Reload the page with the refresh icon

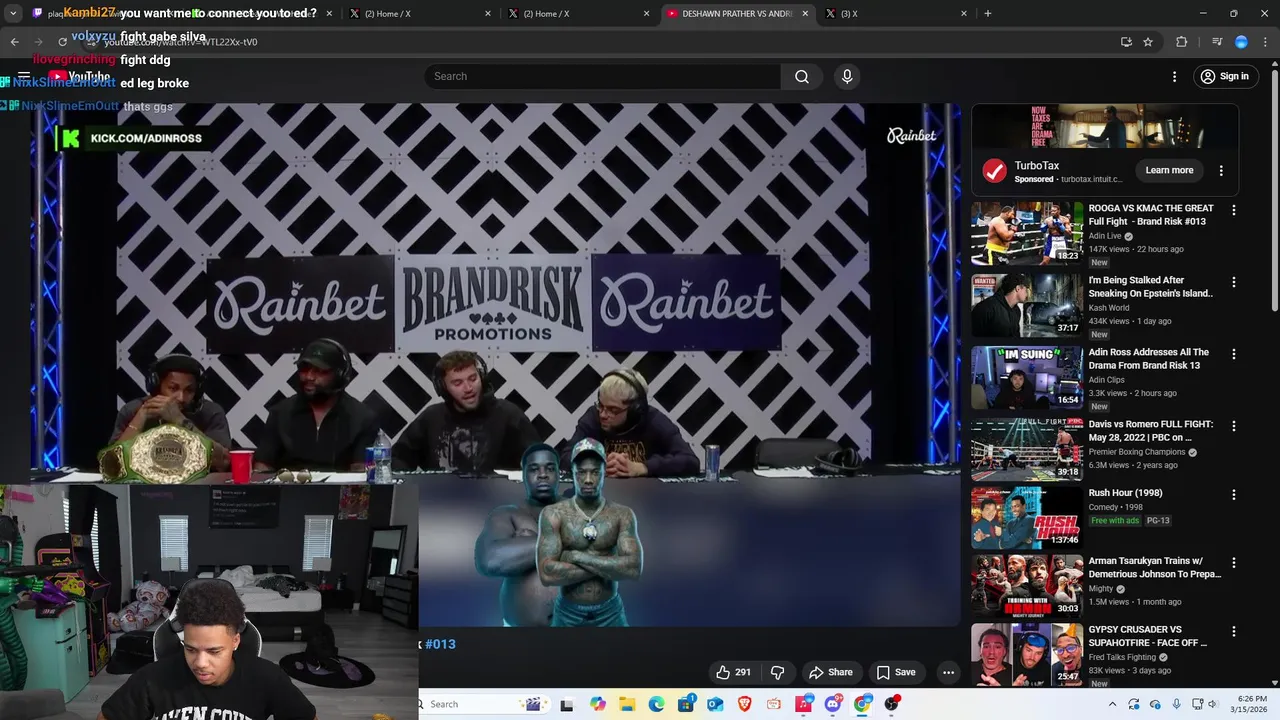[x=62, y=42]
